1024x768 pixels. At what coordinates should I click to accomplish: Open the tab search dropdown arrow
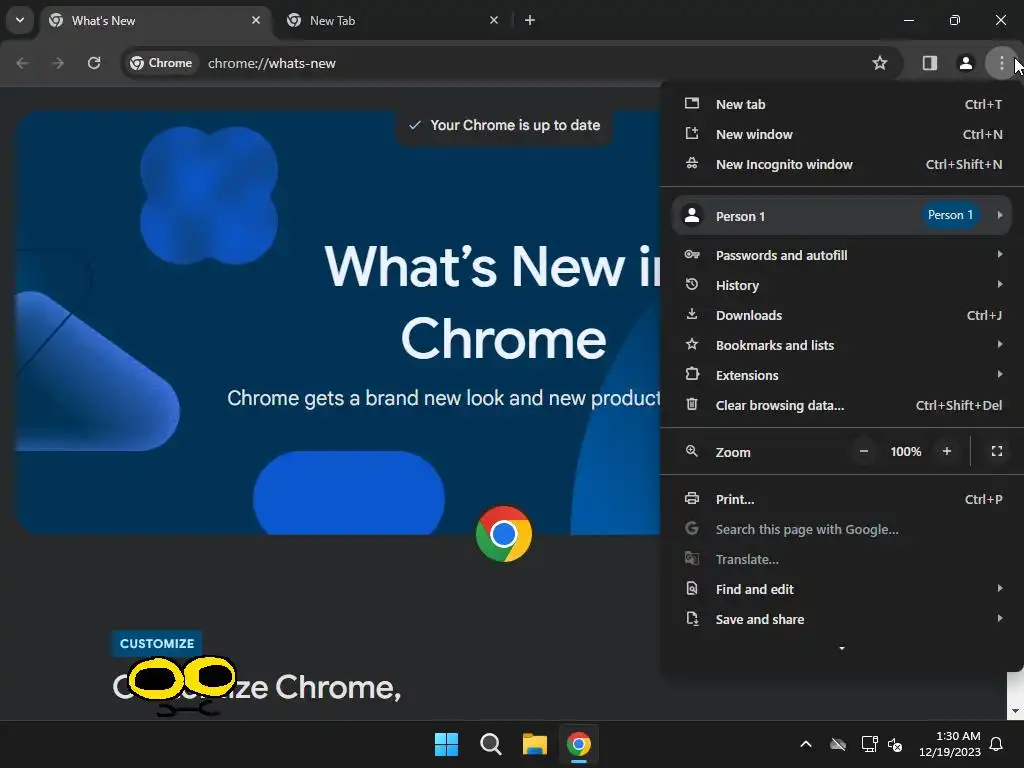tap(20, 20)
